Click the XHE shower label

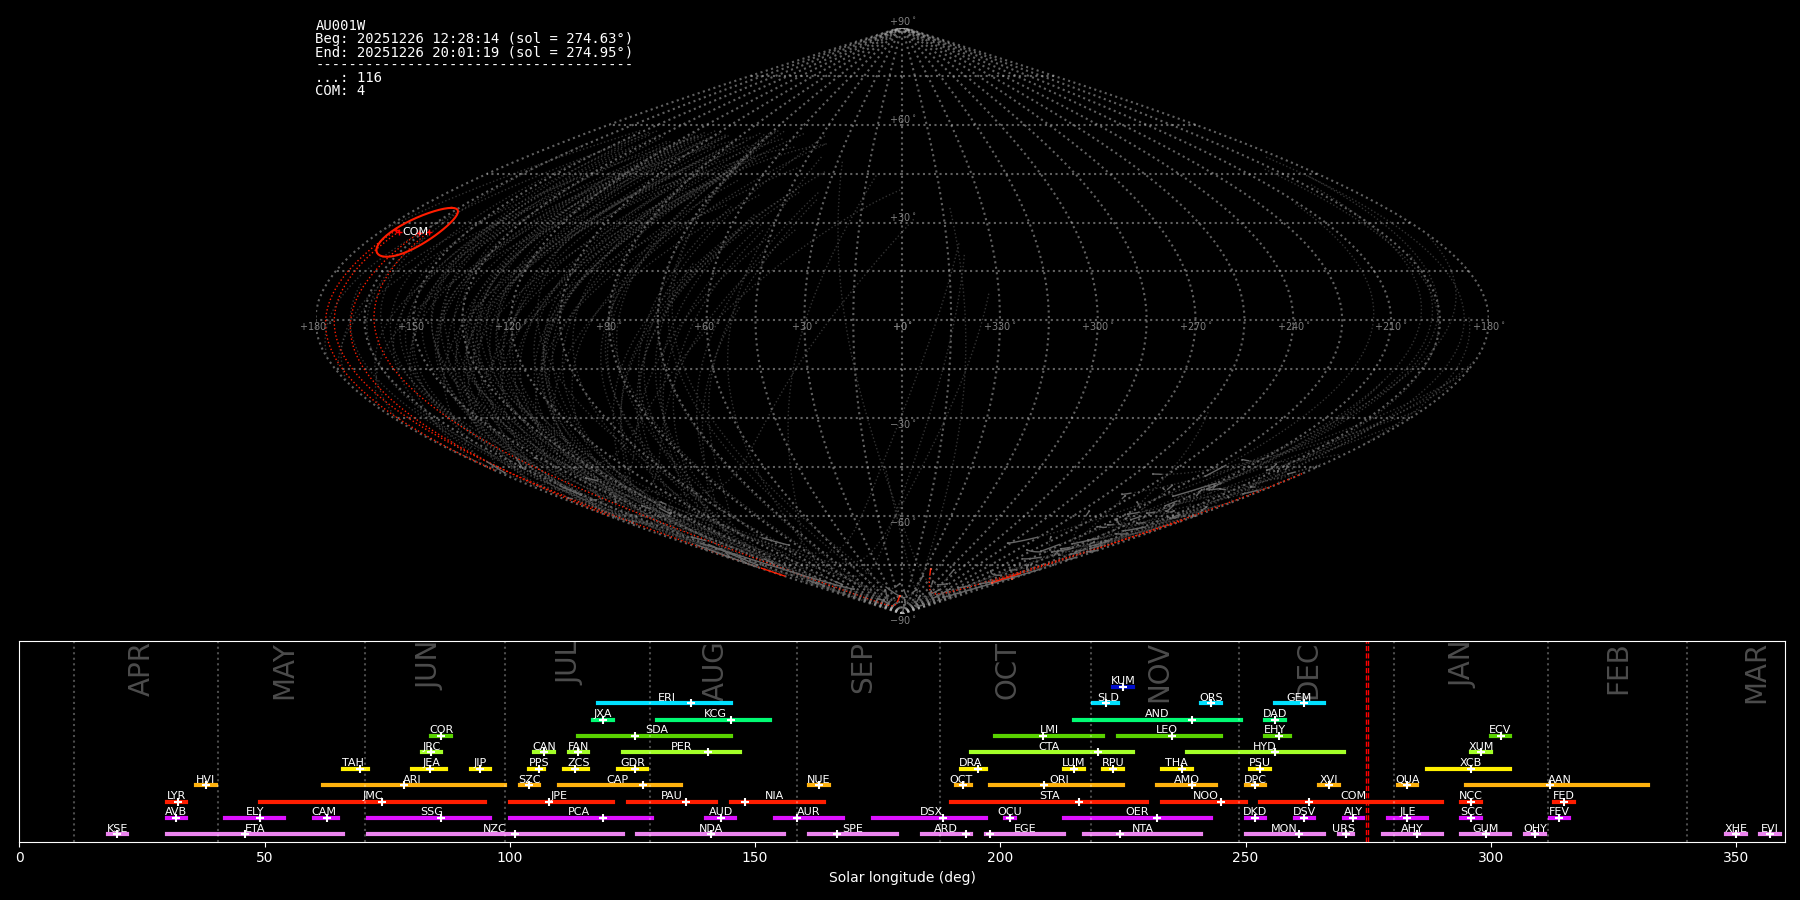[x=1735, y=829]
